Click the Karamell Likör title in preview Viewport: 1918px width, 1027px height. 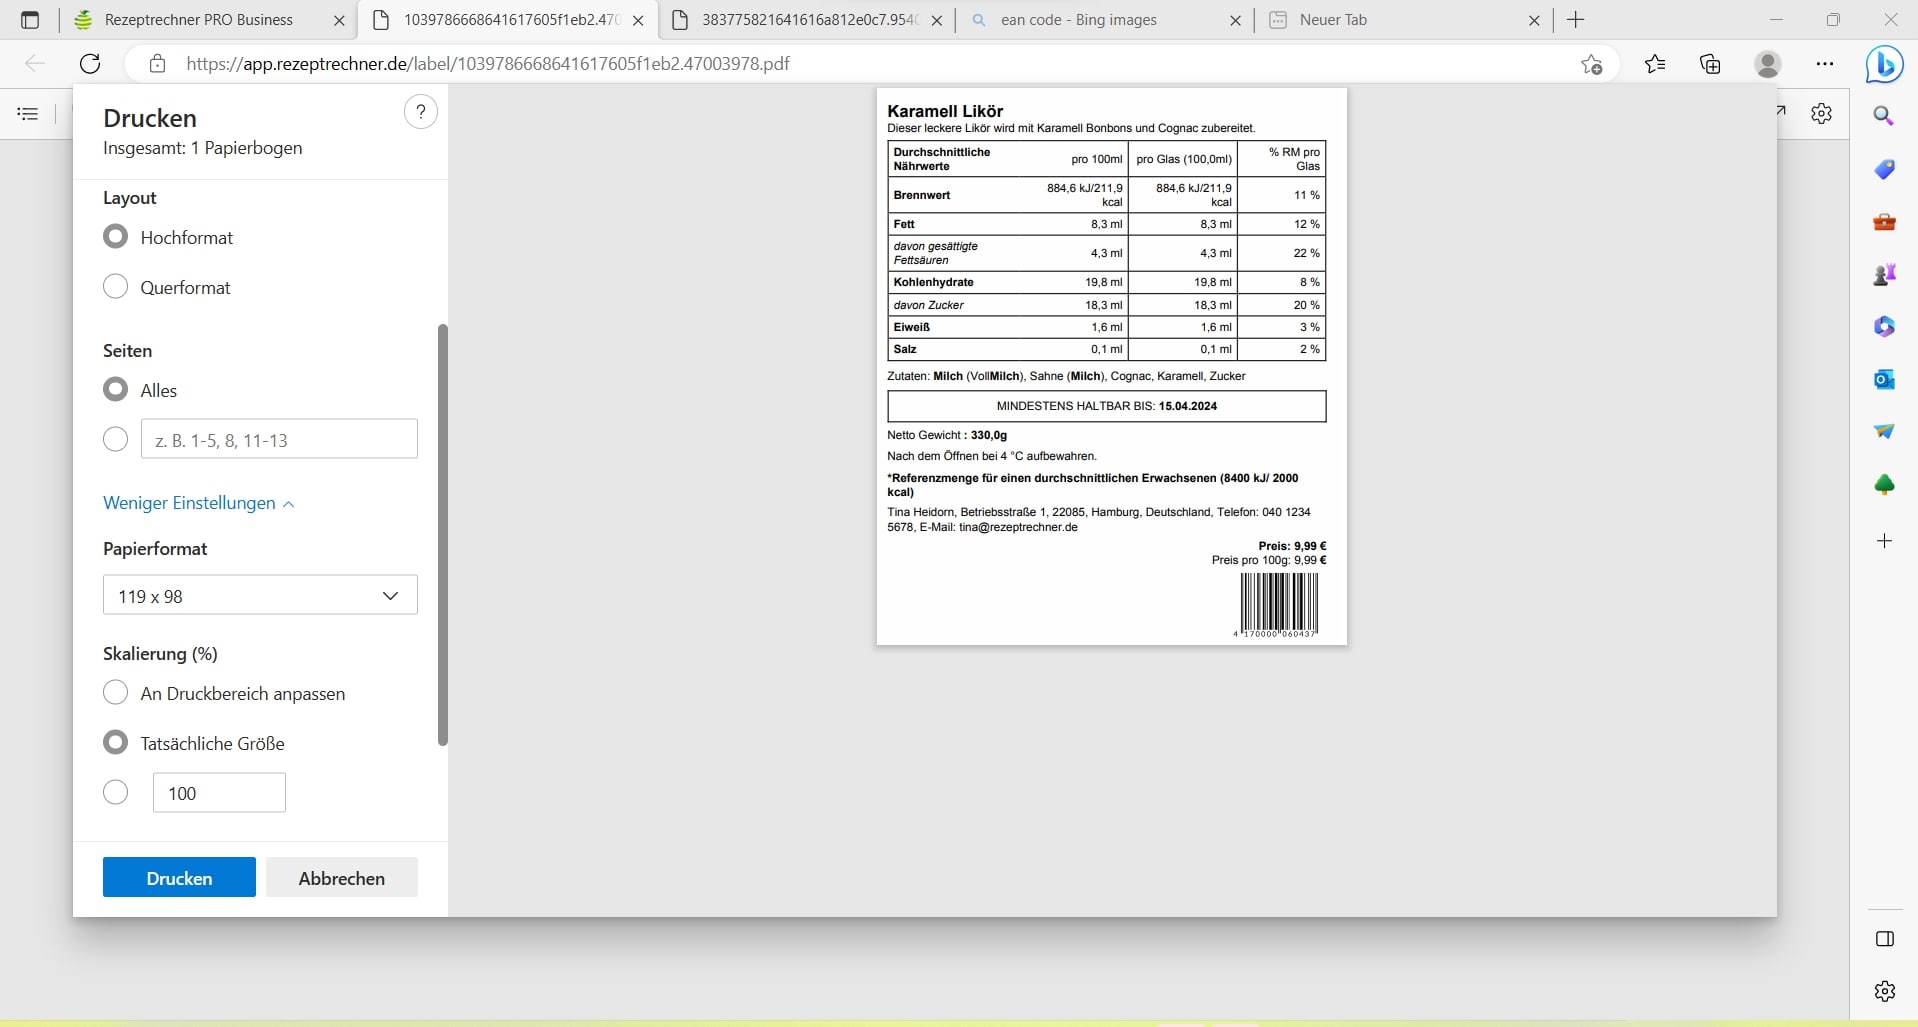pyautogui.click(x=945, y=111)
